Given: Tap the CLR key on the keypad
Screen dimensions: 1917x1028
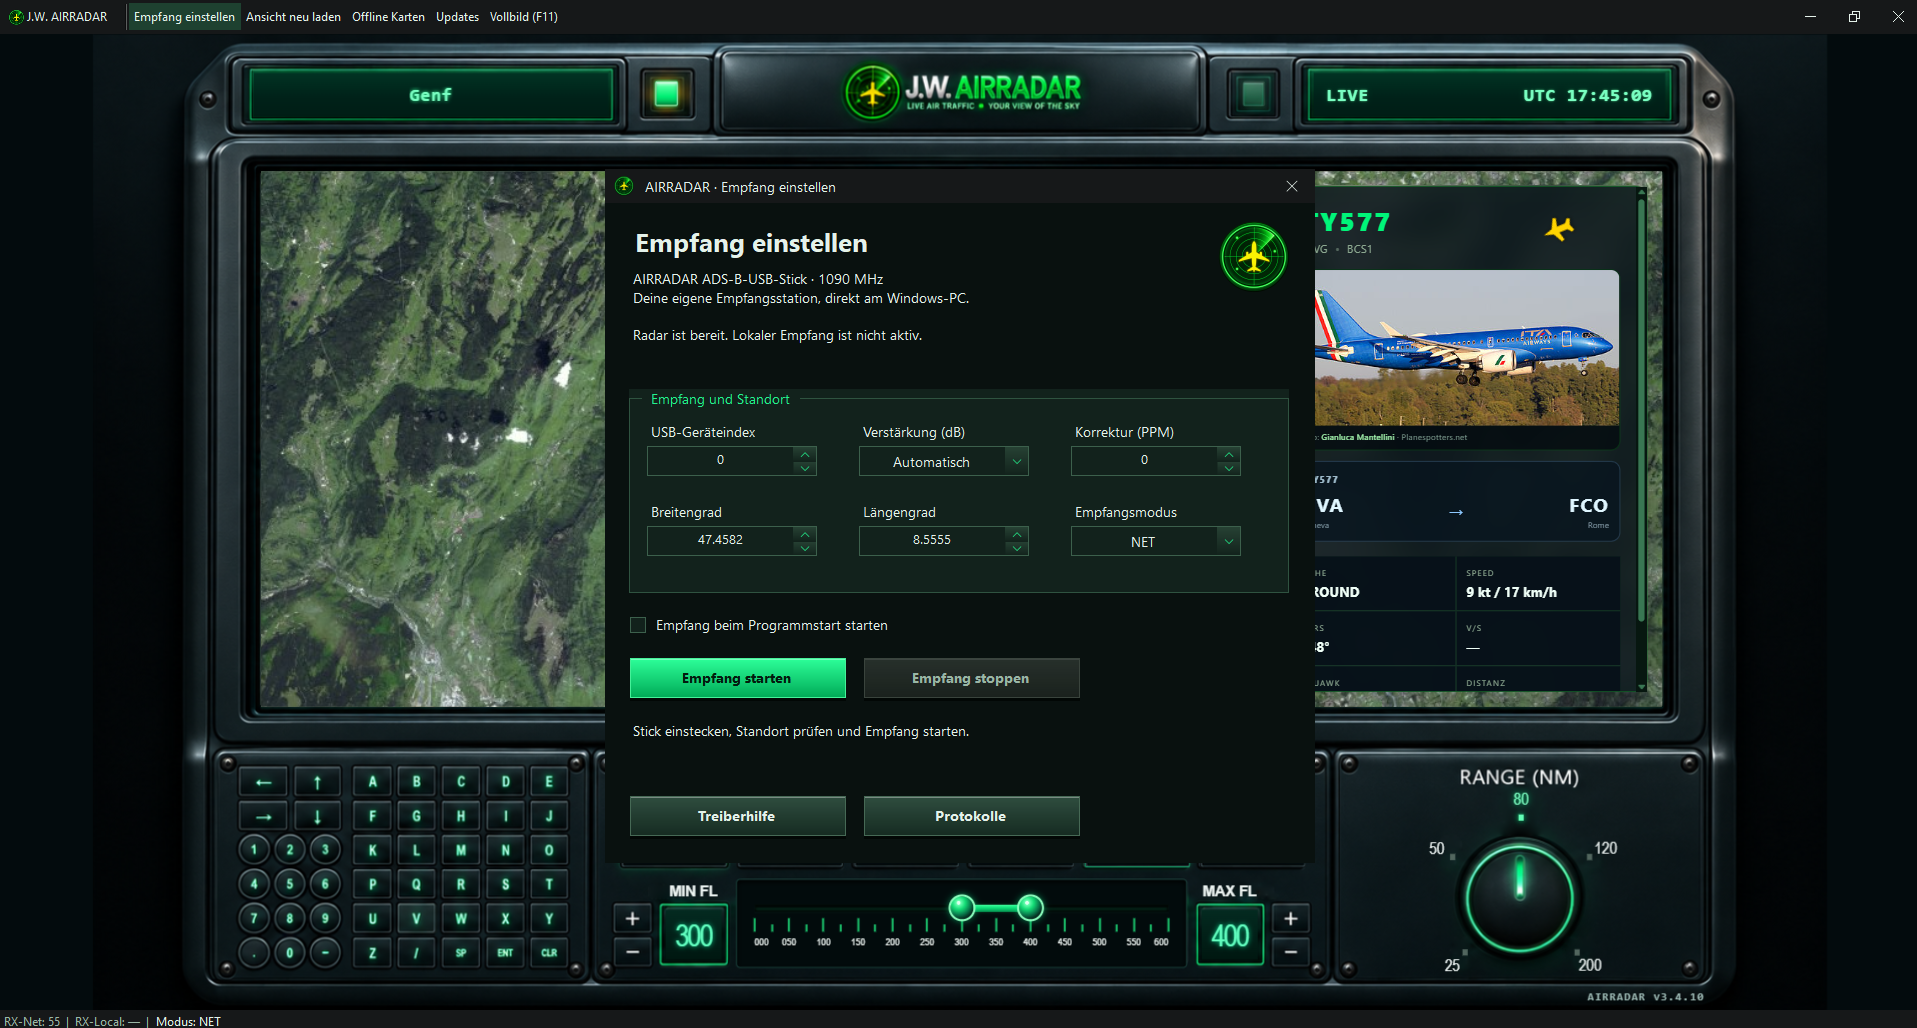Looking at the screenshot, I should tap(549, 952).
